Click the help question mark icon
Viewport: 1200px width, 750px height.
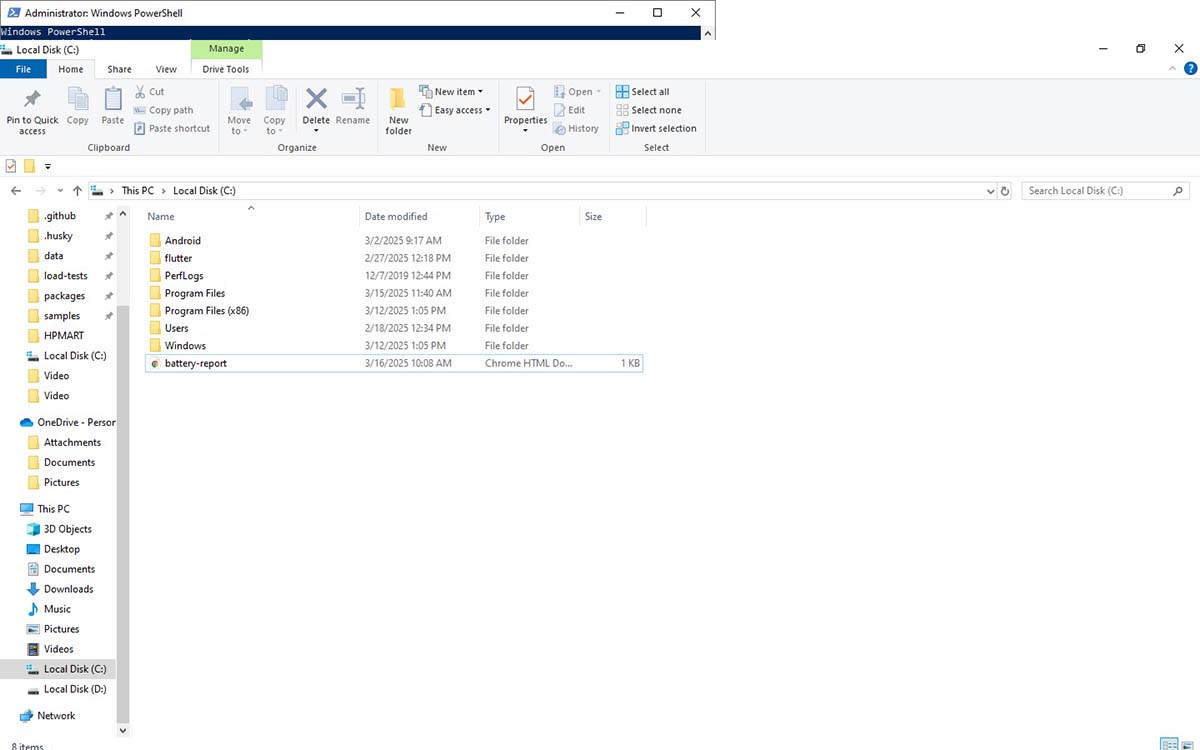[1190, 69]
